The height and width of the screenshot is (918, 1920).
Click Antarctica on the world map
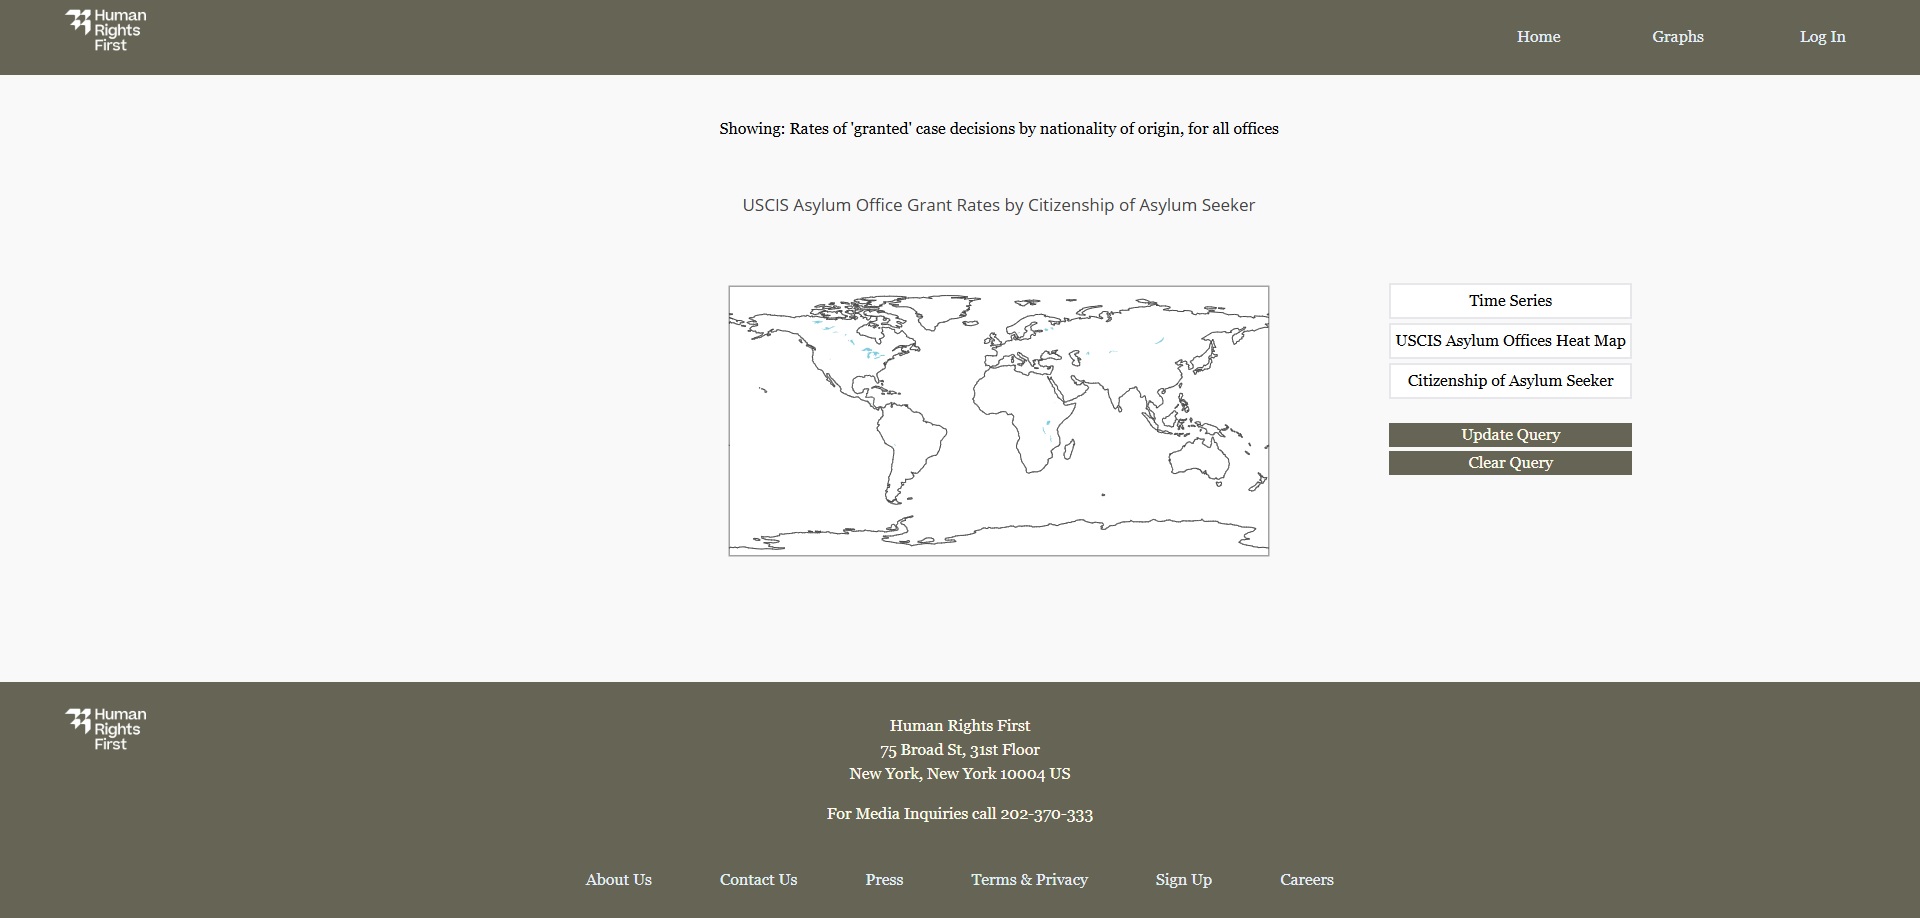tap(1050, 535)
